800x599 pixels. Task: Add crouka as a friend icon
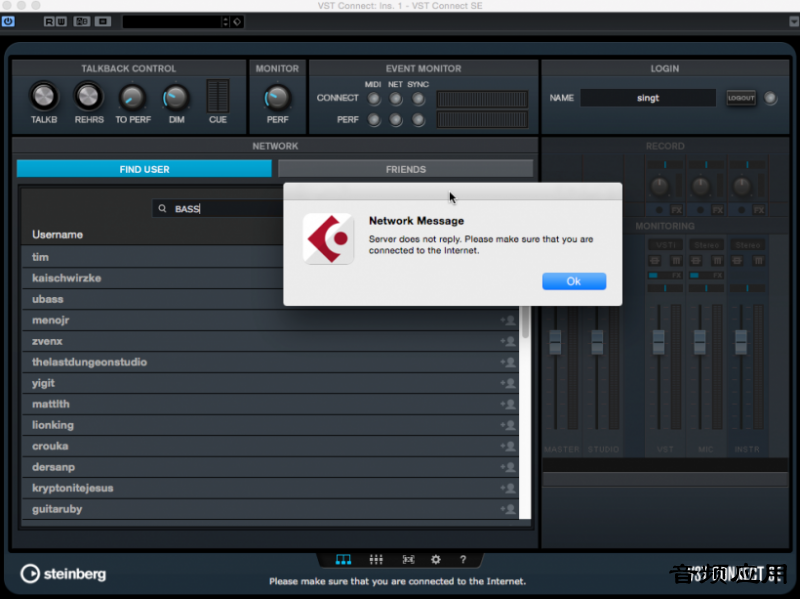(x=508, y=445)
